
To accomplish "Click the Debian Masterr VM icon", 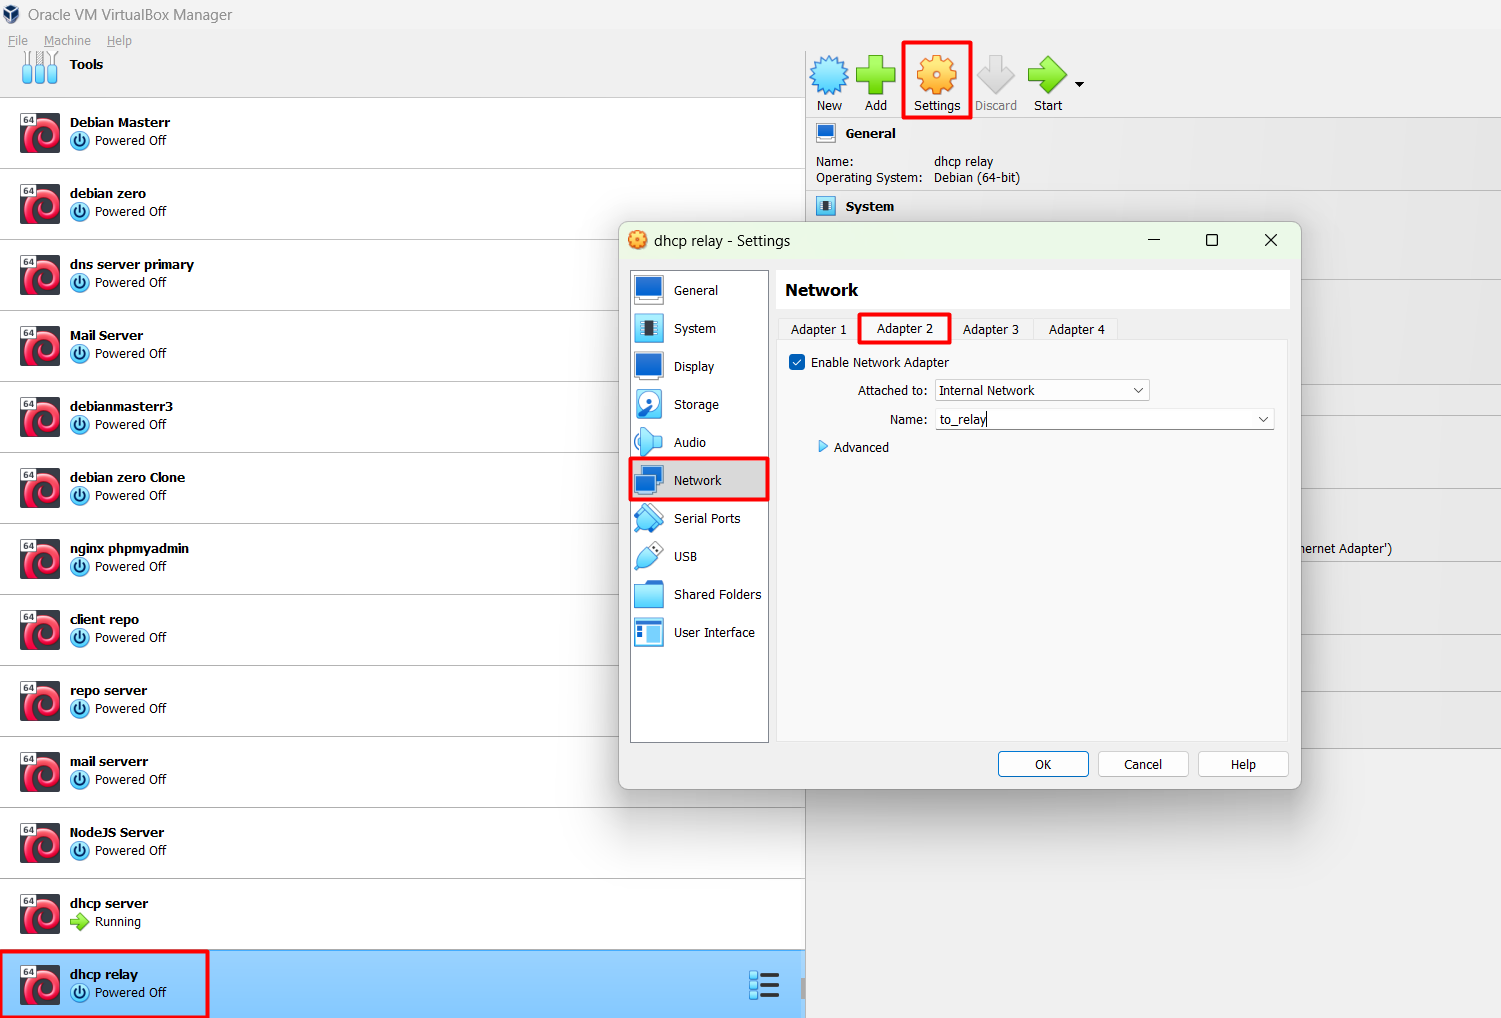I will pyautogui.click(x=40, y=133).
